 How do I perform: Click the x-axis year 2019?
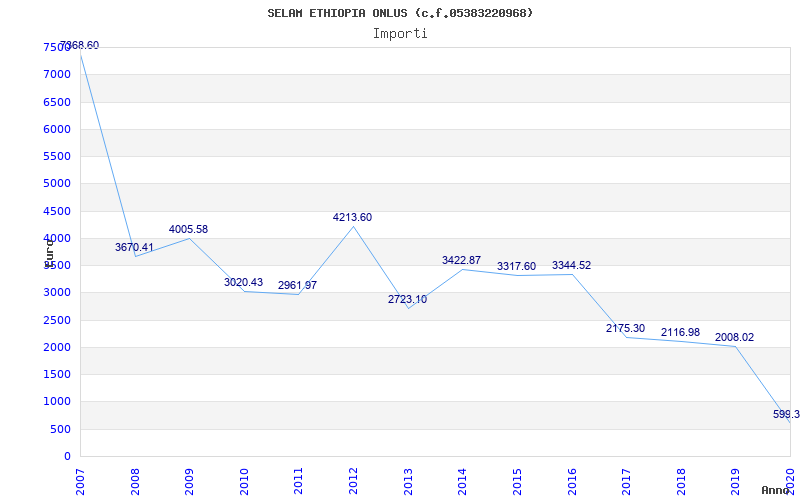point(735,482)
